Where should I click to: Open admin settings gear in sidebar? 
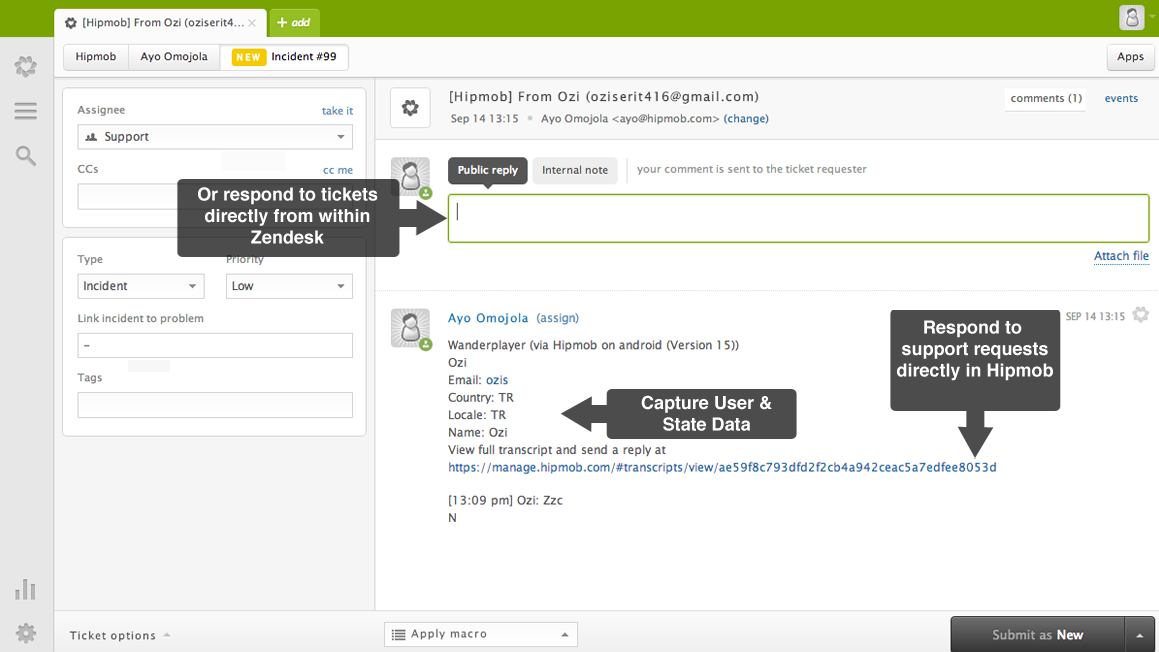point(26,633)
